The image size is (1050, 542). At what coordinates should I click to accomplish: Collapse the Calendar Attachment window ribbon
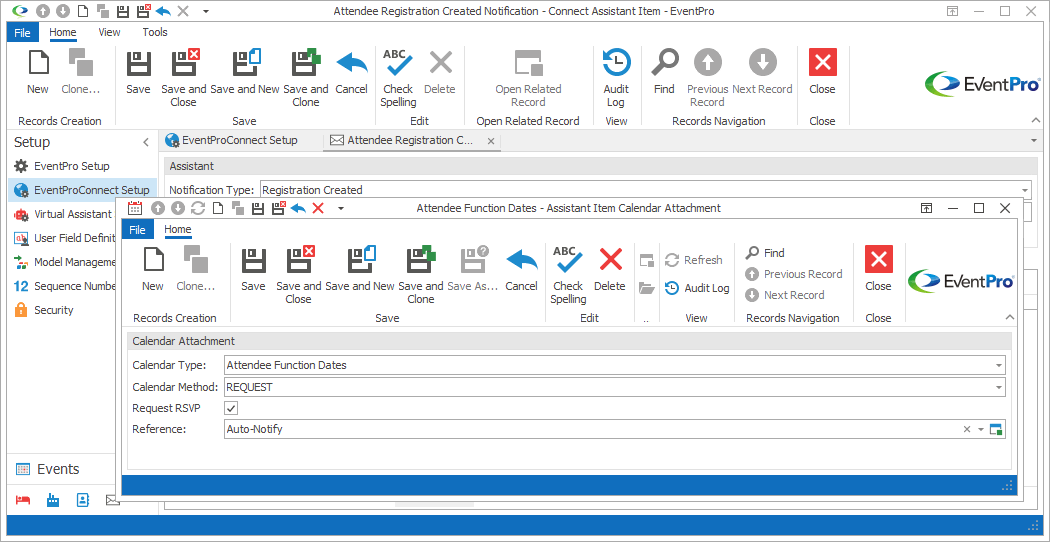click(x=1010, y=318)
